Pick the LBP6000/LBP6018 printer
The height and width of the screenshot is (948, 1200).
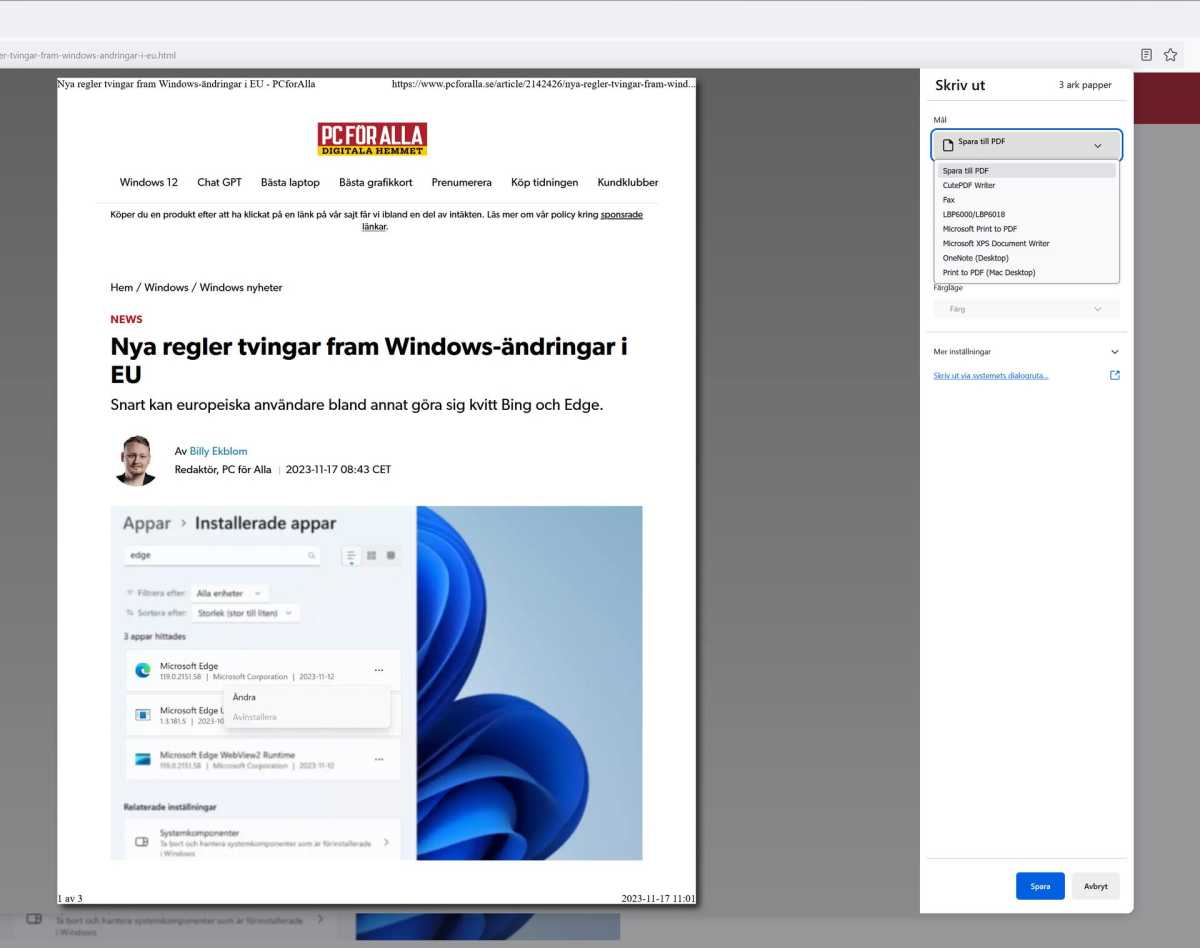[x=1026, y=214]
